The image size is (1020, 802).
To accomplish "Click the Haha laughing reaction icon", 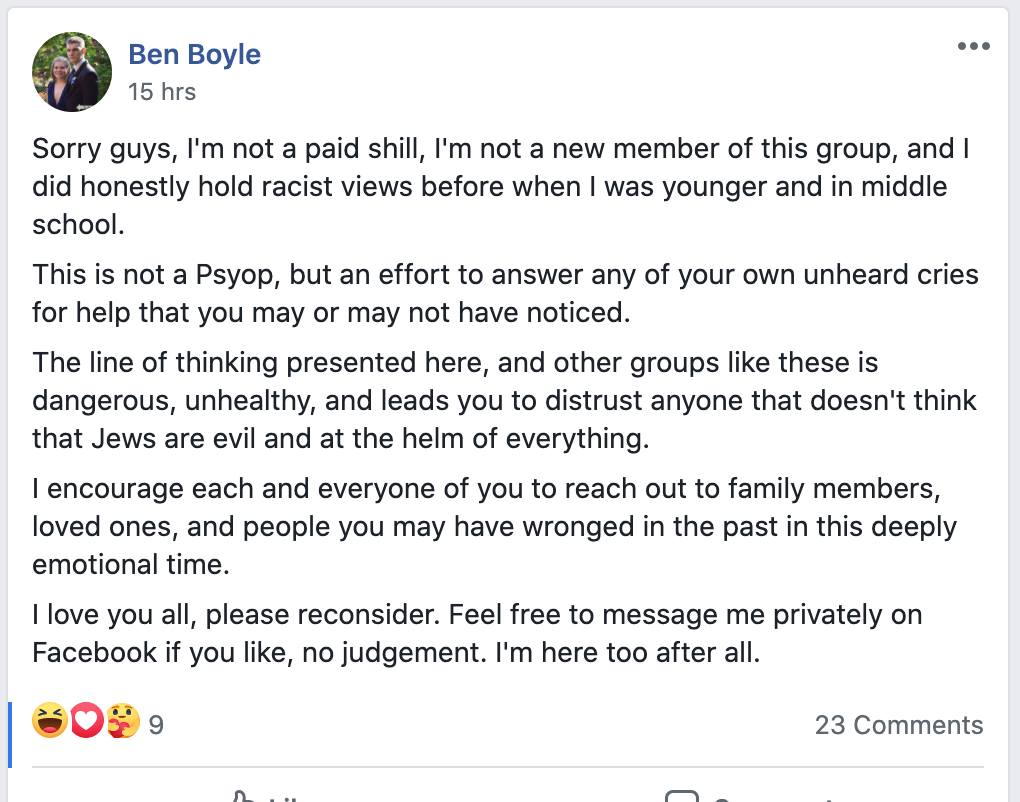I will 49,720.
